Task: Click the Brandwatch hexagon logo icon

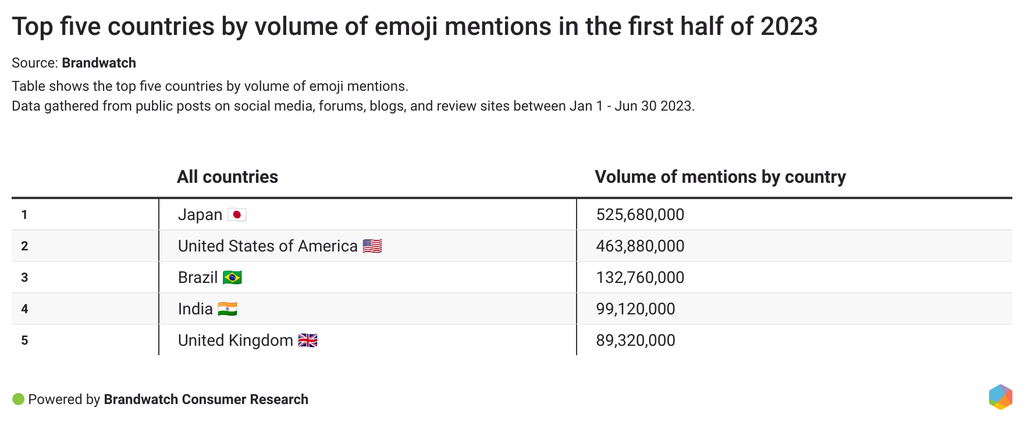Action: click(1000, 397)
